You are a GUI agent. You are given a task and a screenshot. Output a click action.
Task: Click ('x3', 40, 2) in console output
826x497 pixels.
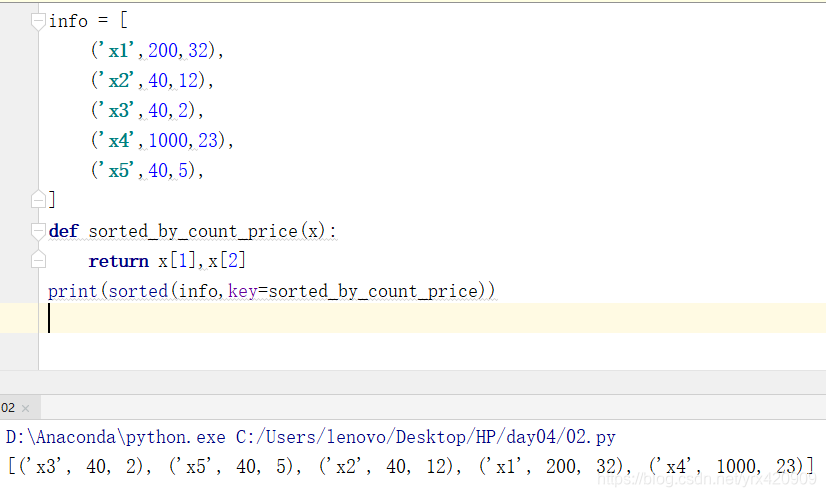pos(81,466)
